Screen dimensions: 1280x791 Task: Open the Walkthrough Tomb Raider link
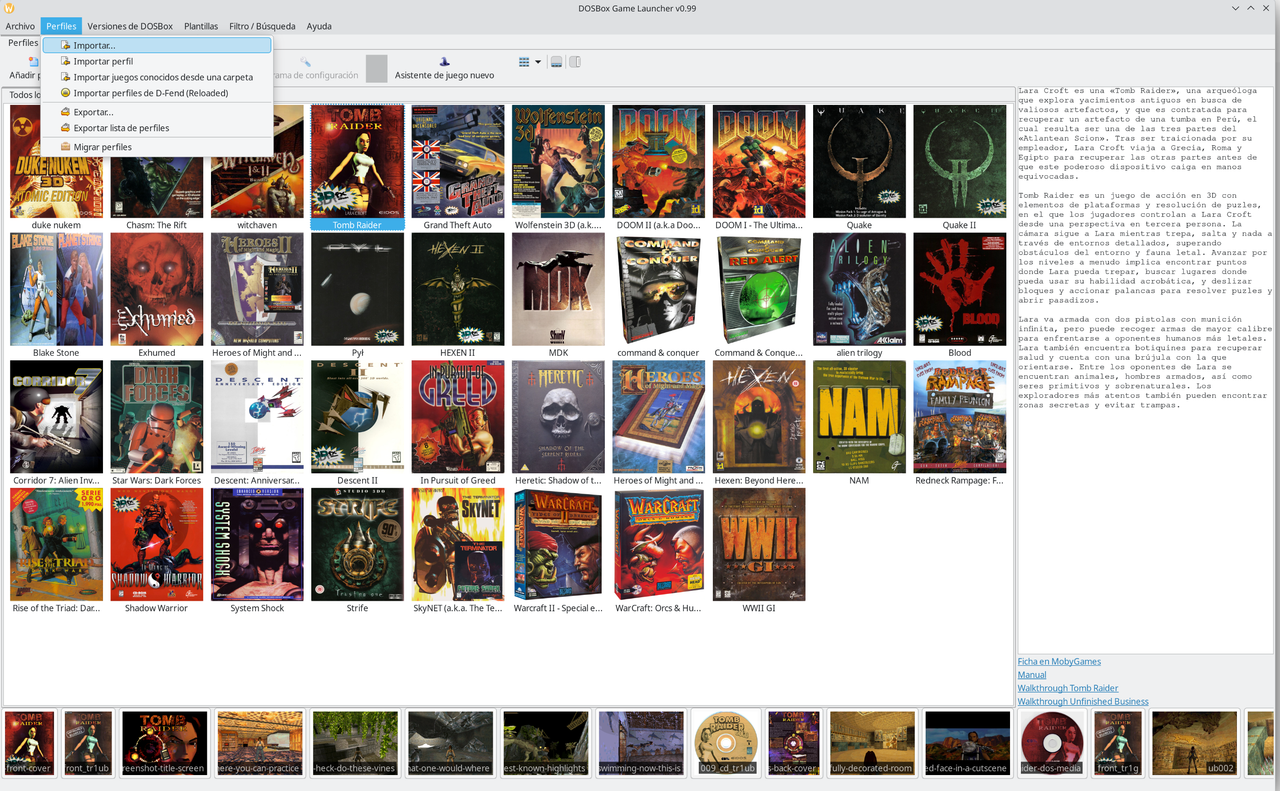[x=1068, y=688]
